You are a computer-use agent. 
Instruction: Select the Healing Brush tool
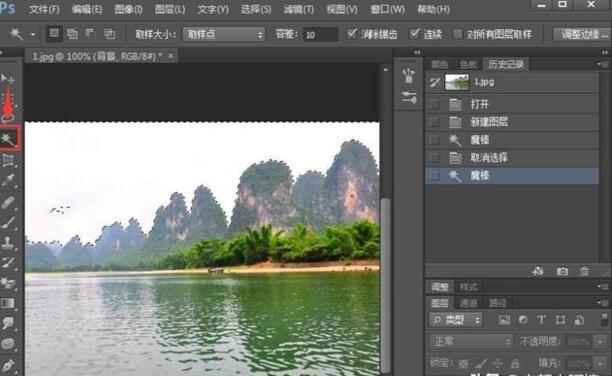[x=8, y=202]
